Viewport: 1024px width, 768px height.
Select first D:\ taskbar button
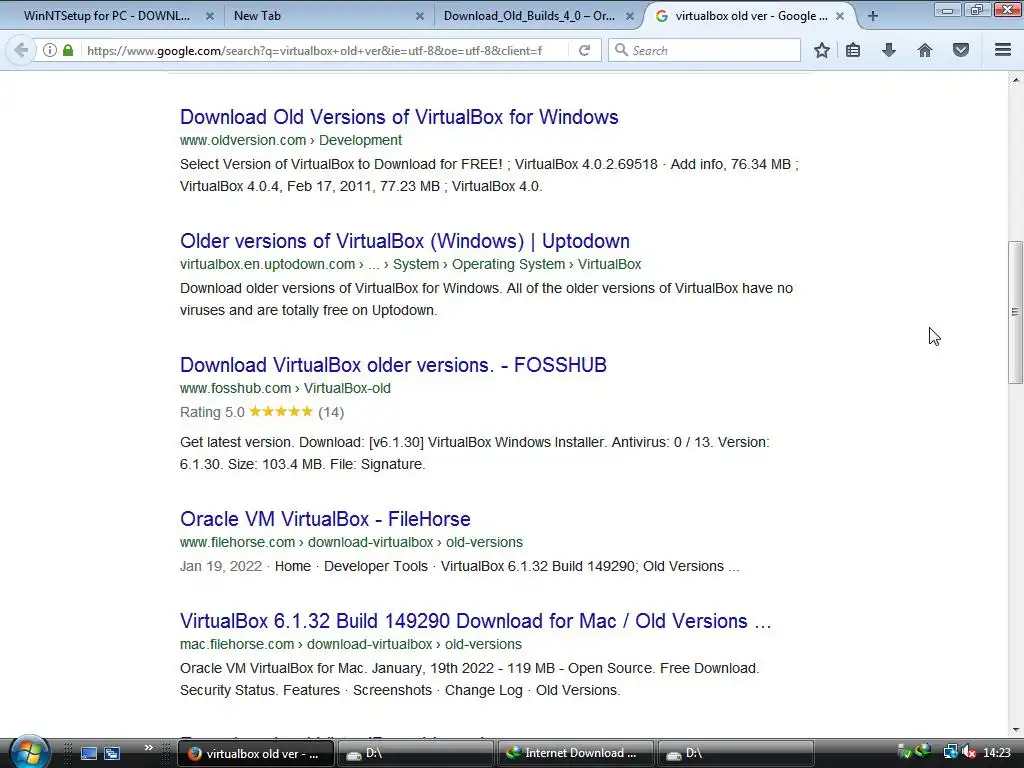click(415, 754)
